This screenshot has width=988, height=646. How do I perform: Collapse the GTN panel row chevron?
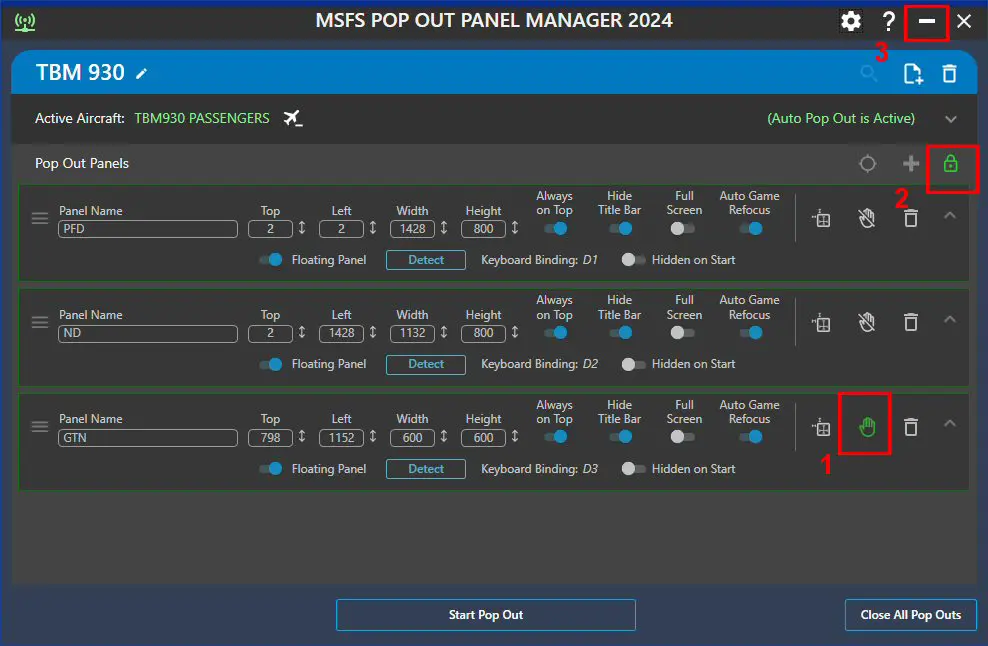[x=950, y=424]
